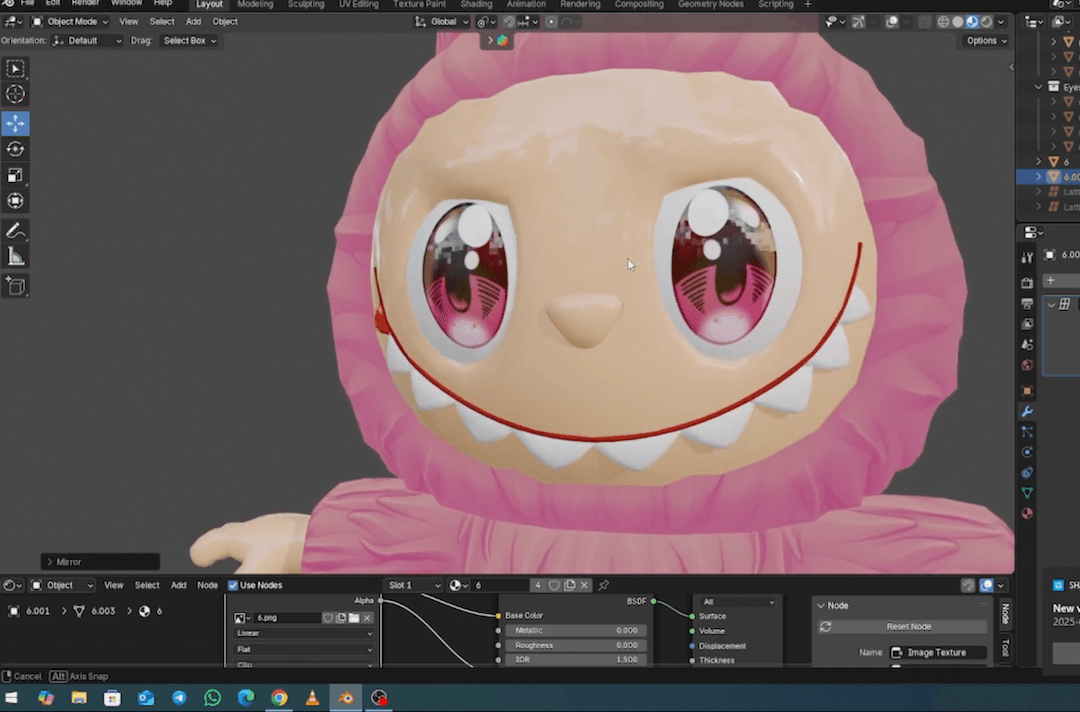Activate the Rotate tool
This screenshot has height=712, width=1080.
tap(16, 149)
